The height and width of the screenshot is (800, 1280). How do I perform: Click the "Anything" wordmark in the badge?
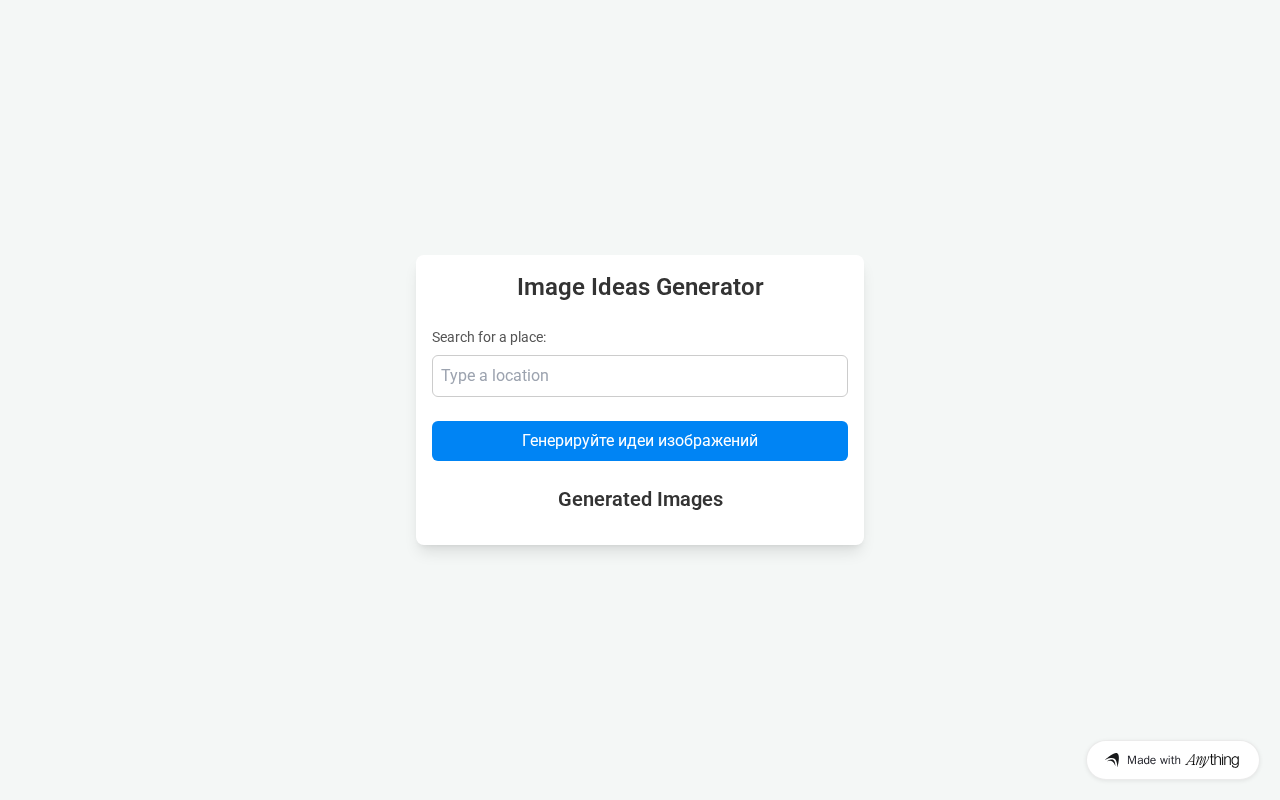(1212, 760)
